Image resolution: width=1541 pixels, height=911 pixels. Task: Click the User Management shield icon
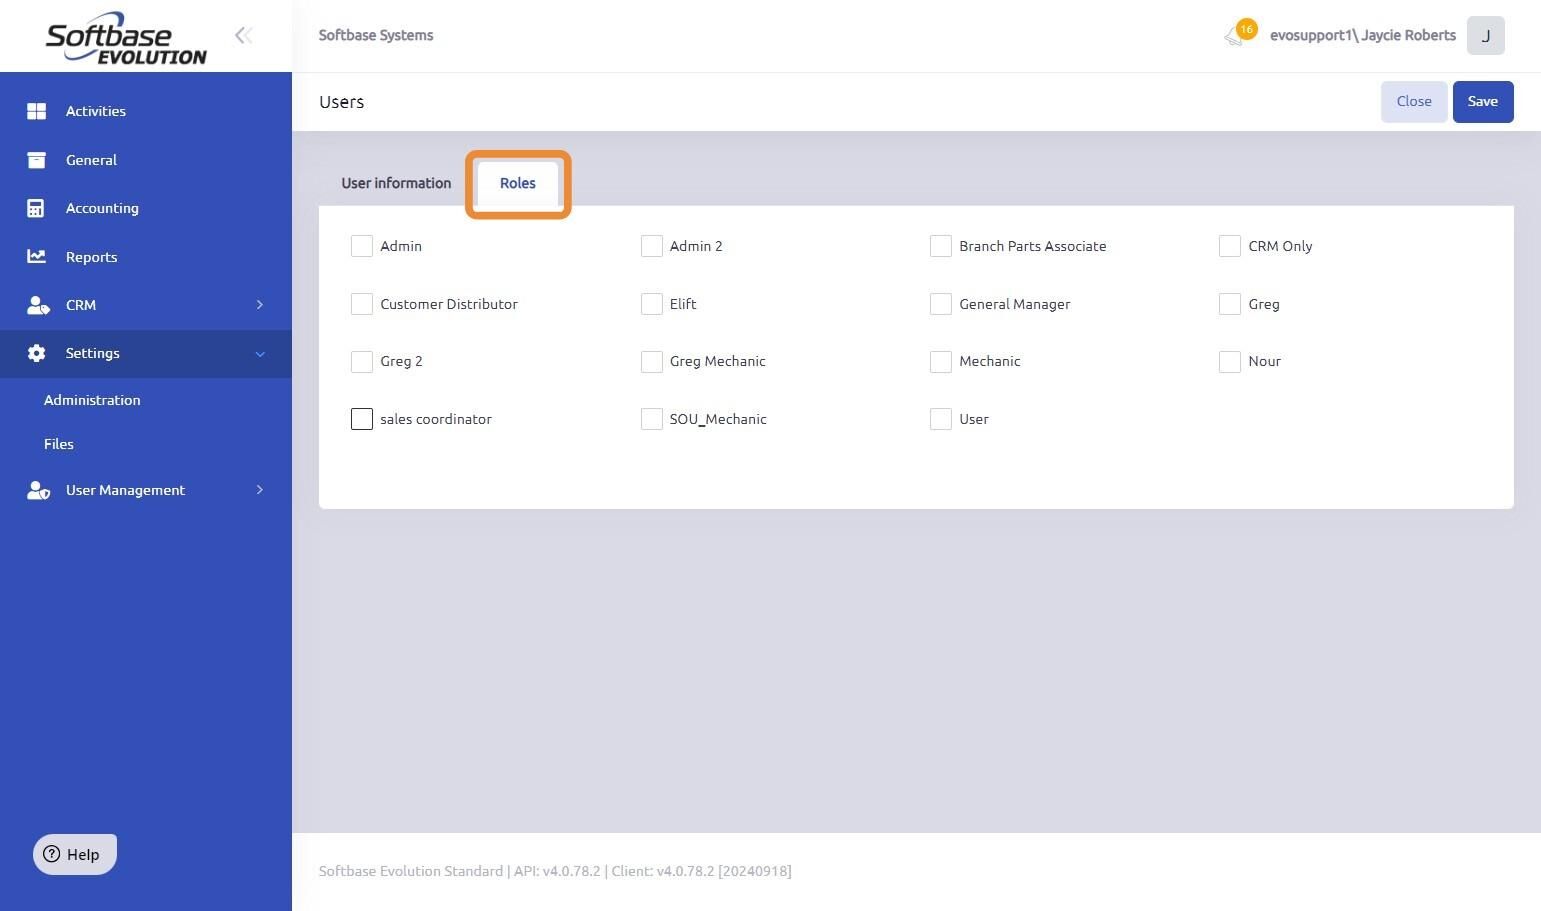click(38, 490)
